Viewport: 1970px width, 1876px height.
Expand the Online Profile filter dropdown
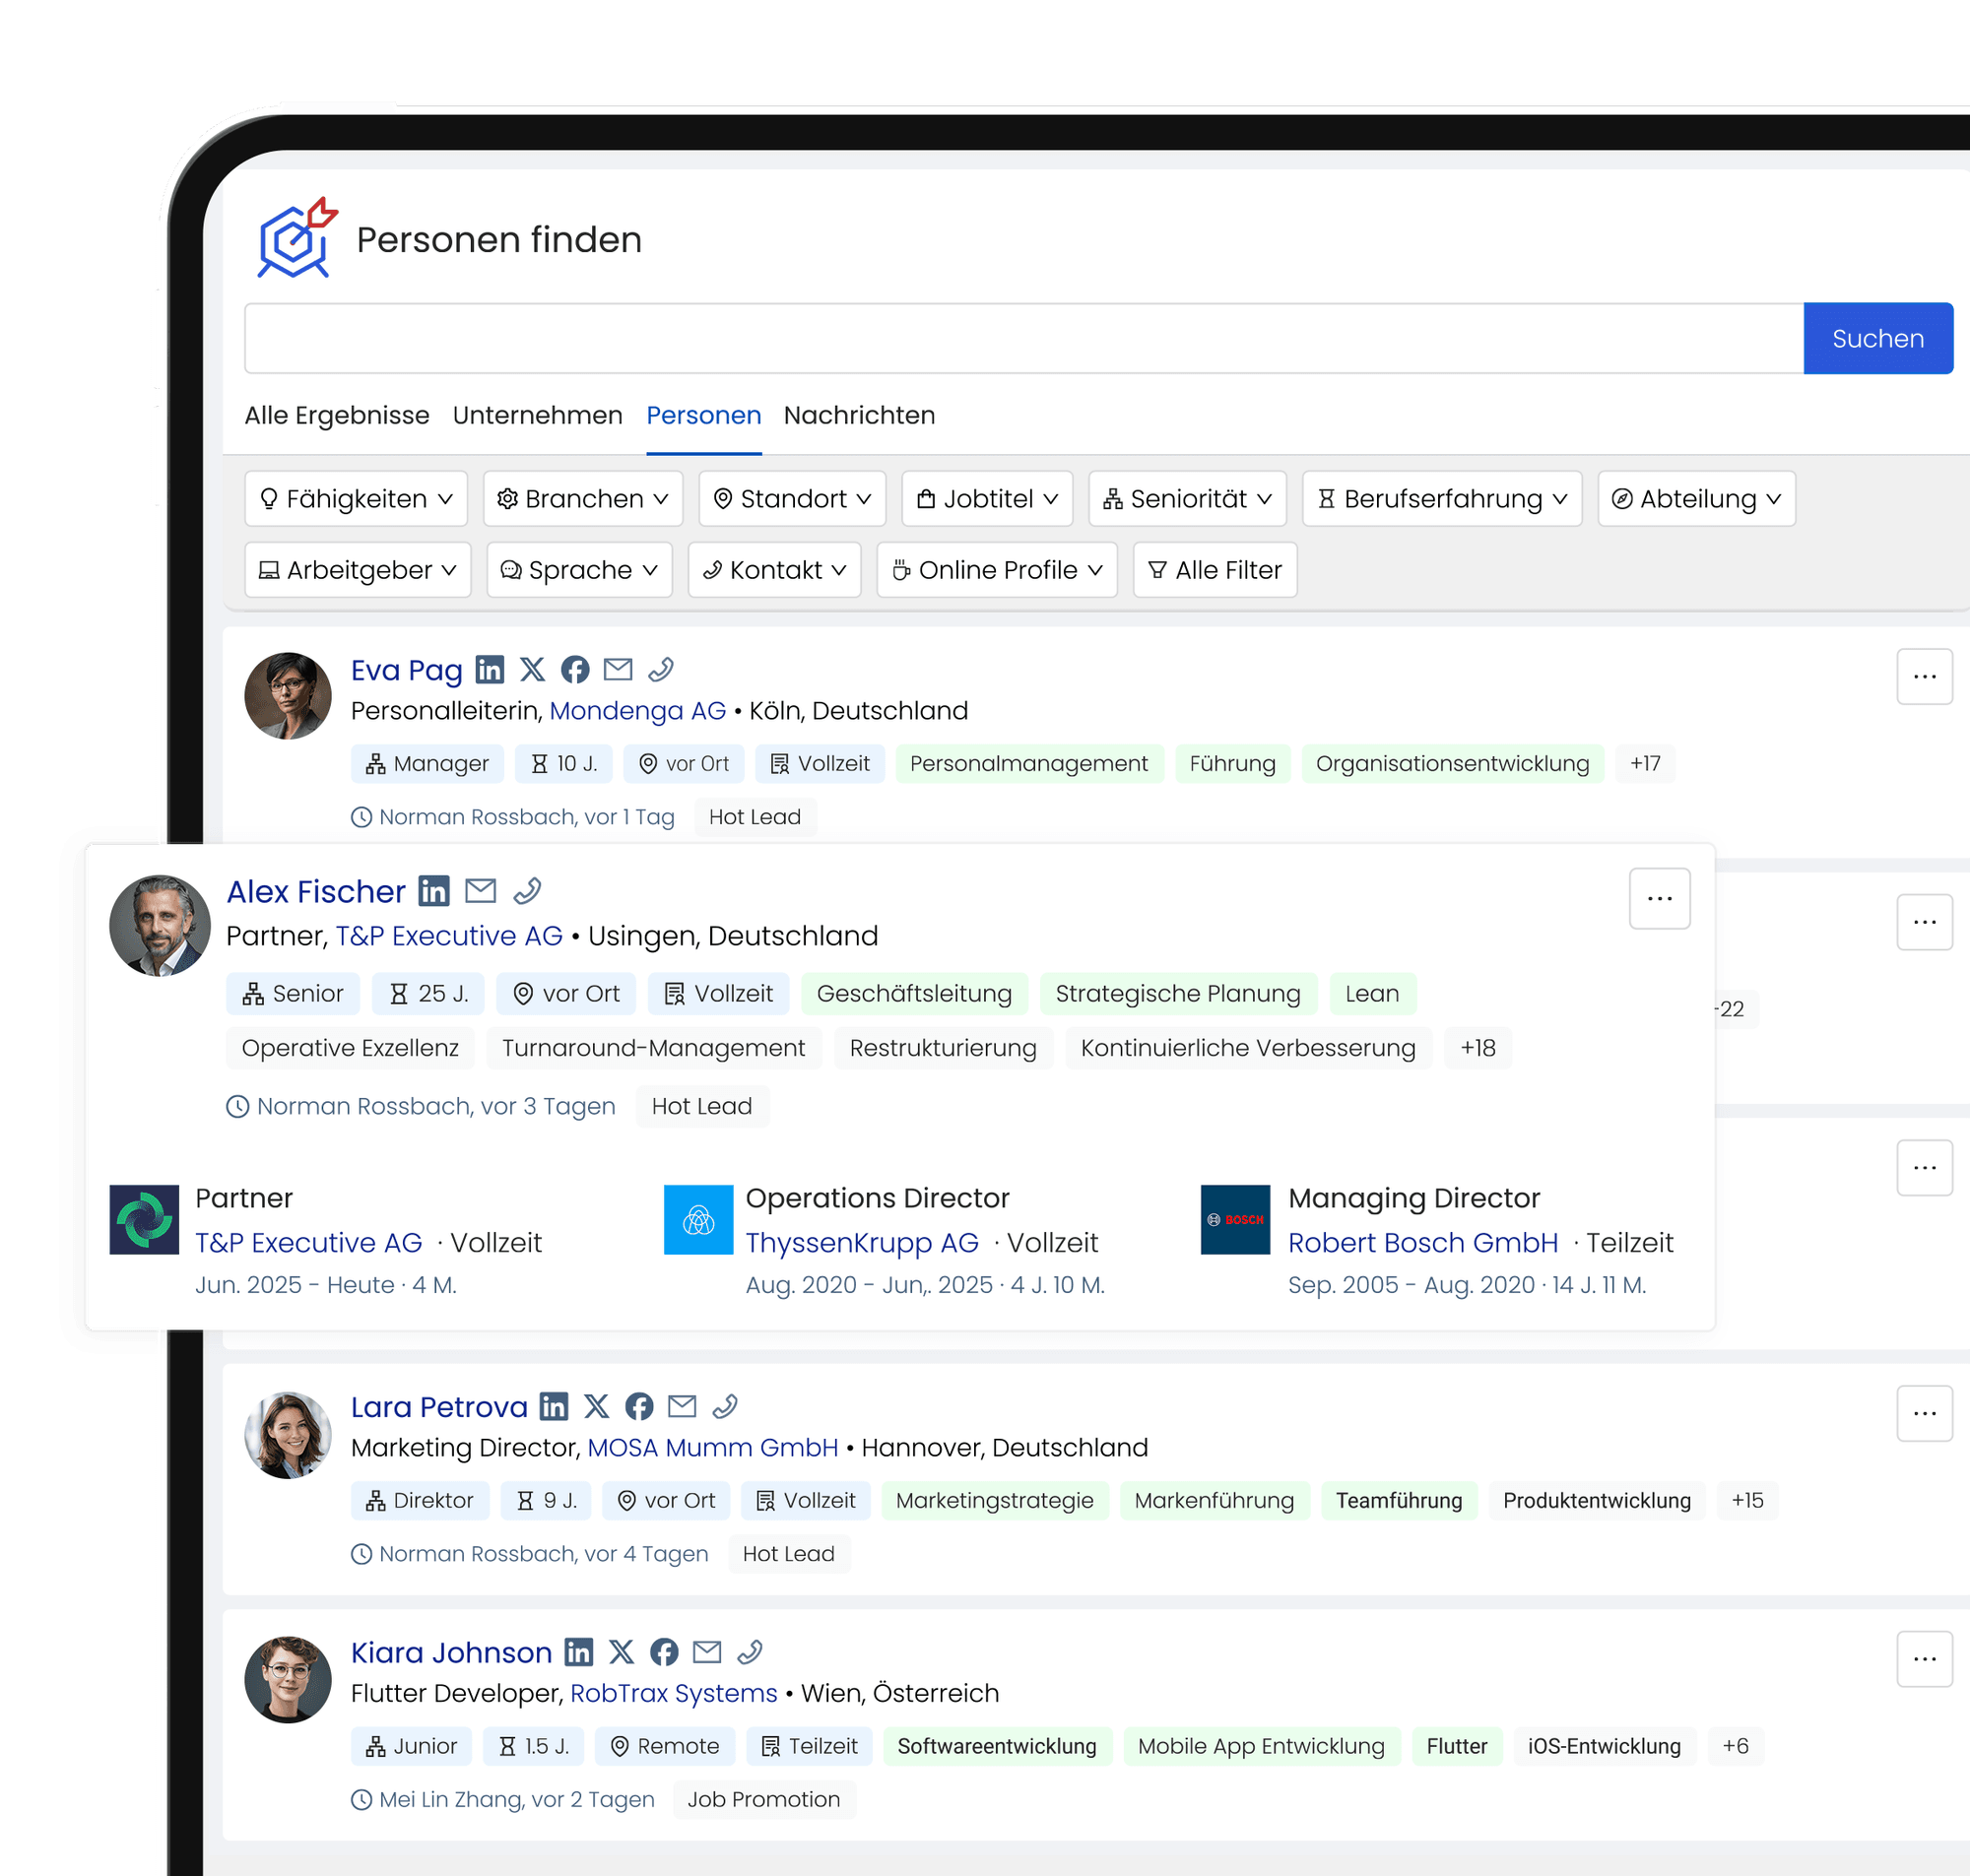(997, 570)
